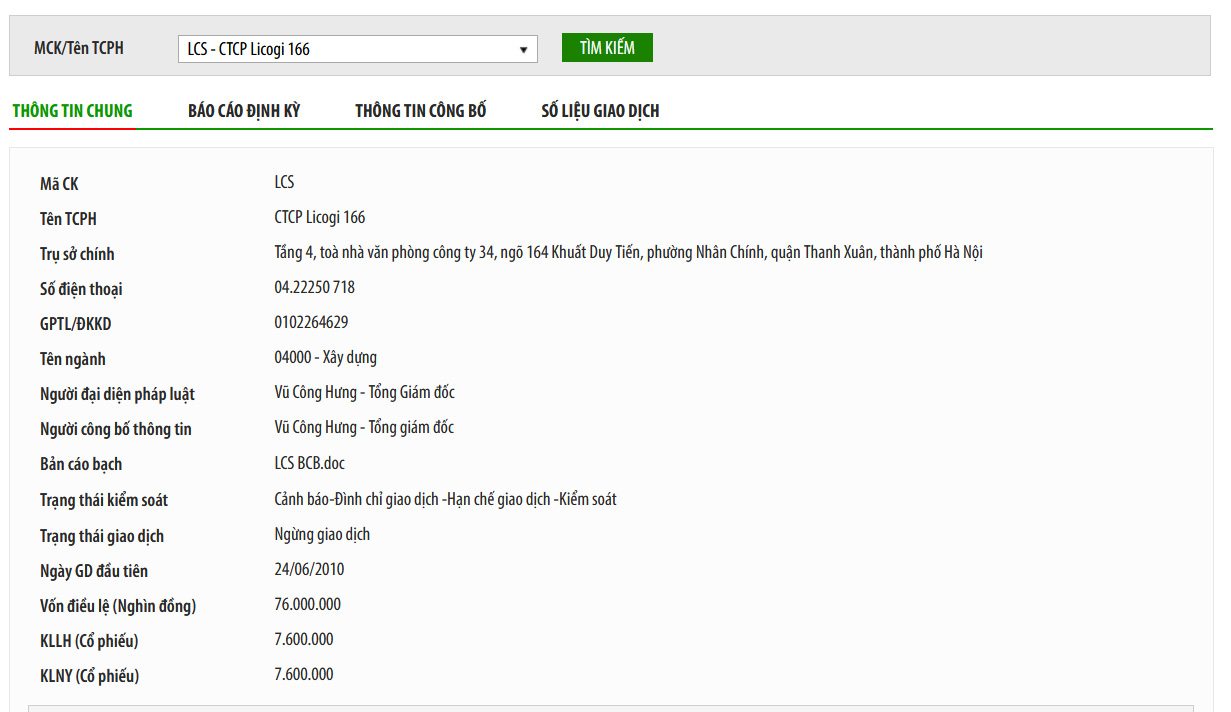Open the BÁO CÁO ĐỊNH KỲ tab
Image resolution: width=1231 pixels, height=712 pixels.
[x=244, y=111]
